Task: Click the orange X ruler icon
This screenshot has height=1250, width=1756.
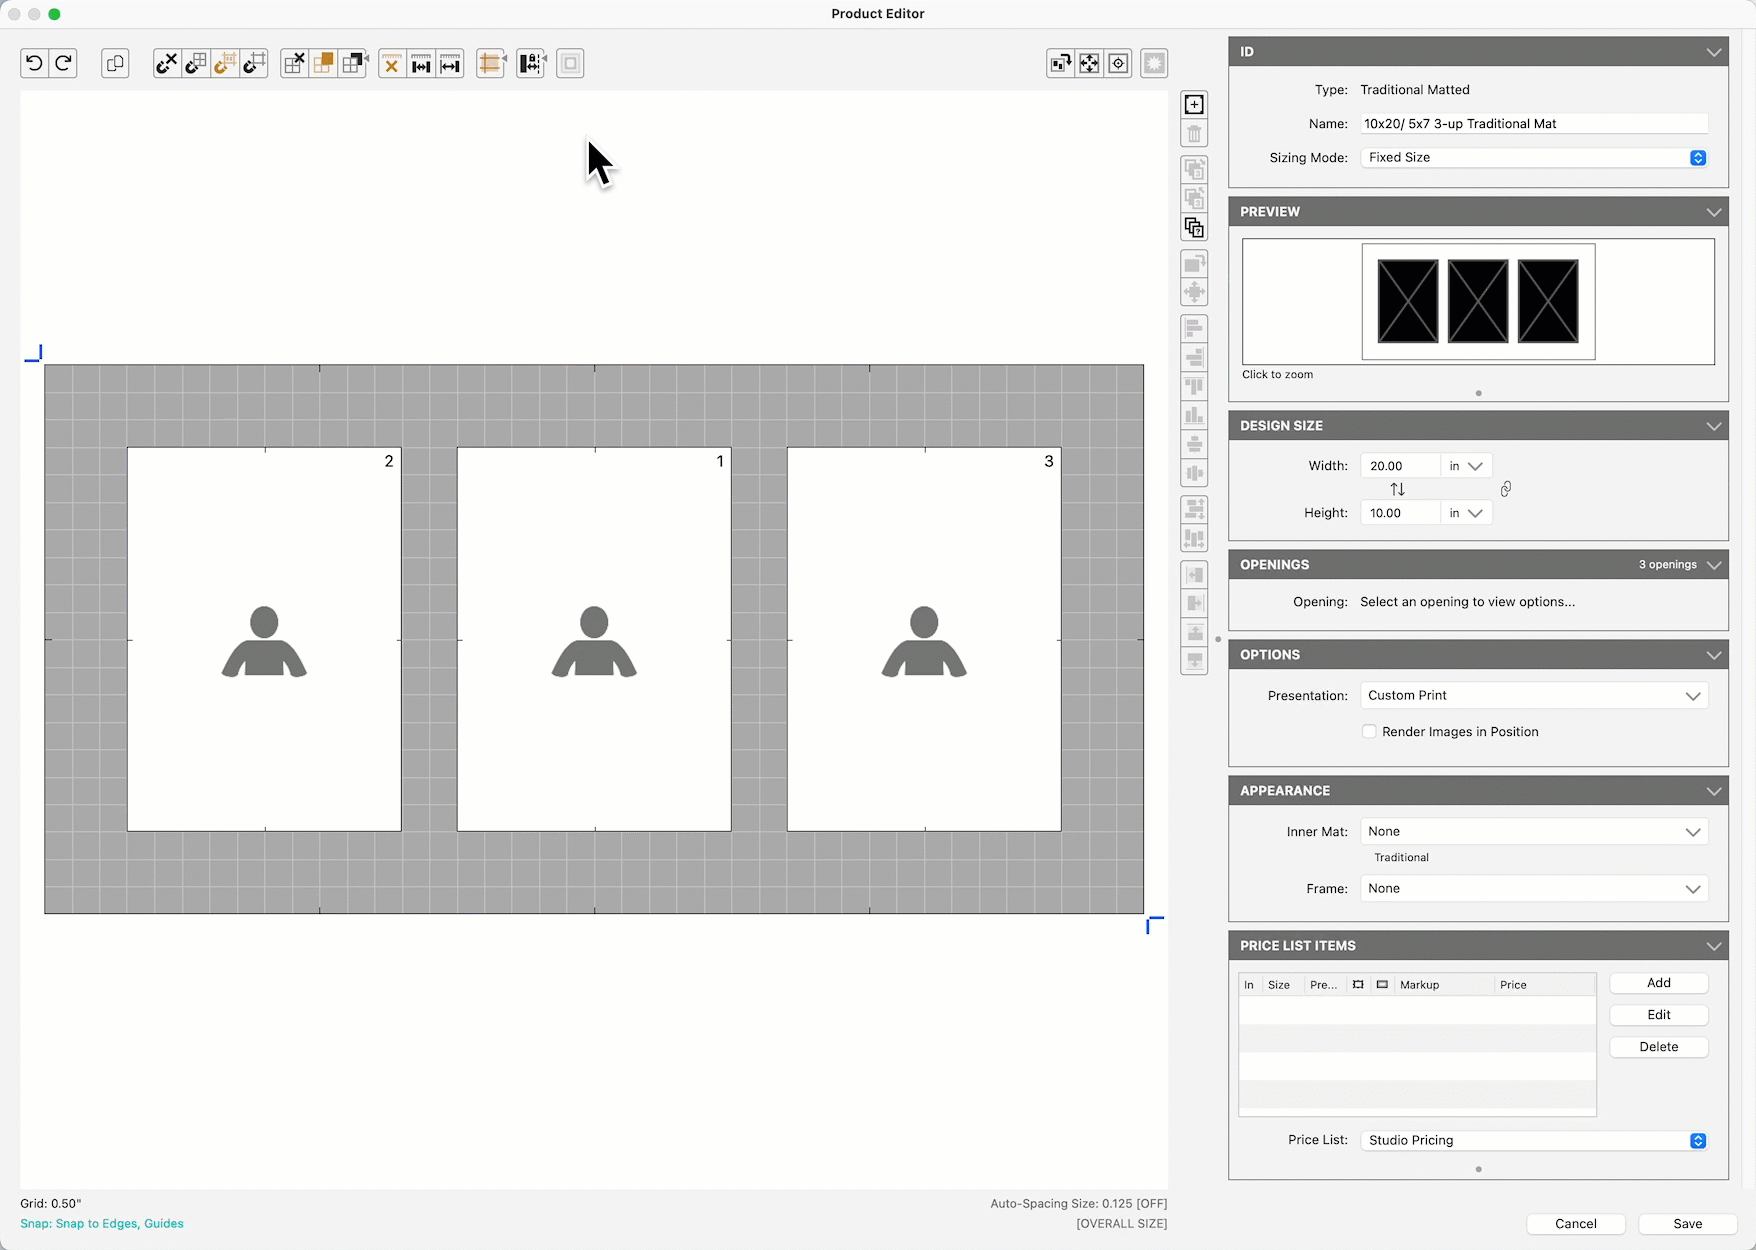Action: tap(391, 64)
